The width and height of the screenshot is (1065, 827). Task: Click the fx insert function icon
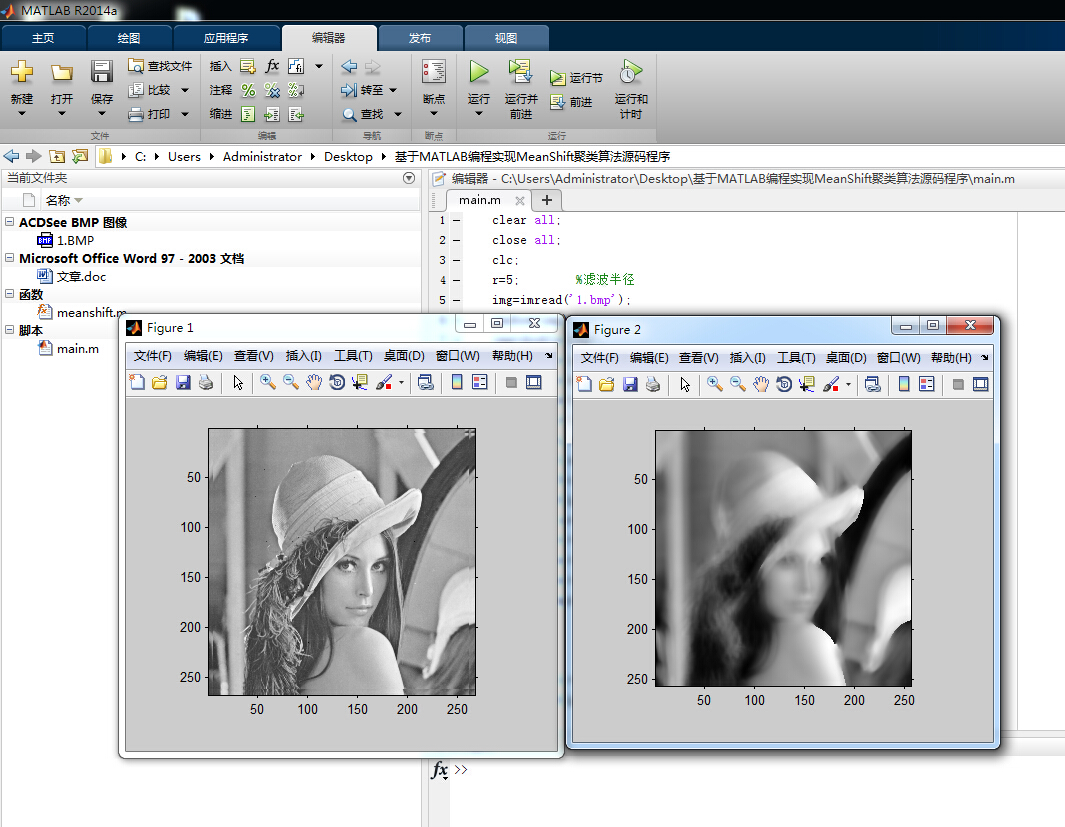pyautogui.click(x=272, y=66)
